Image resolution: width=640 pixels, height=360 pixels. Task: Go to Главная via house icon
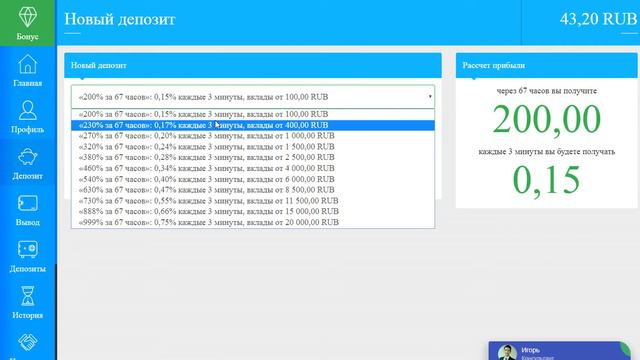[x=27, y=64]
